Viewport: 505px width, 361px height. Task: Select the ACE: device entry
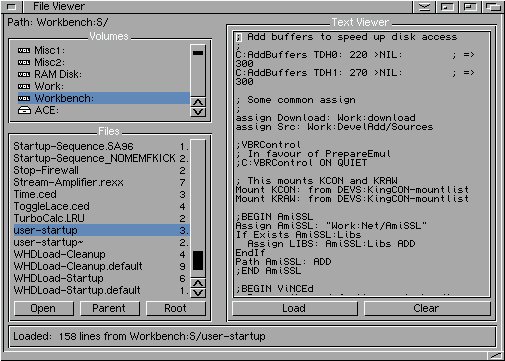(103, 110)
